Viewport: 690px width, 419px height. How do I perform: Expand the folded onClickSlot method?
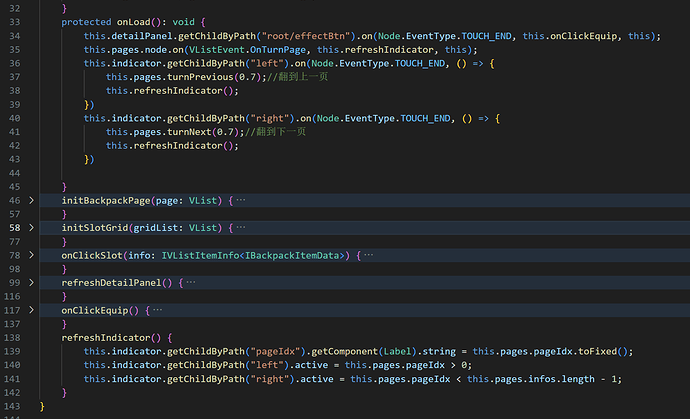(31, 255)
